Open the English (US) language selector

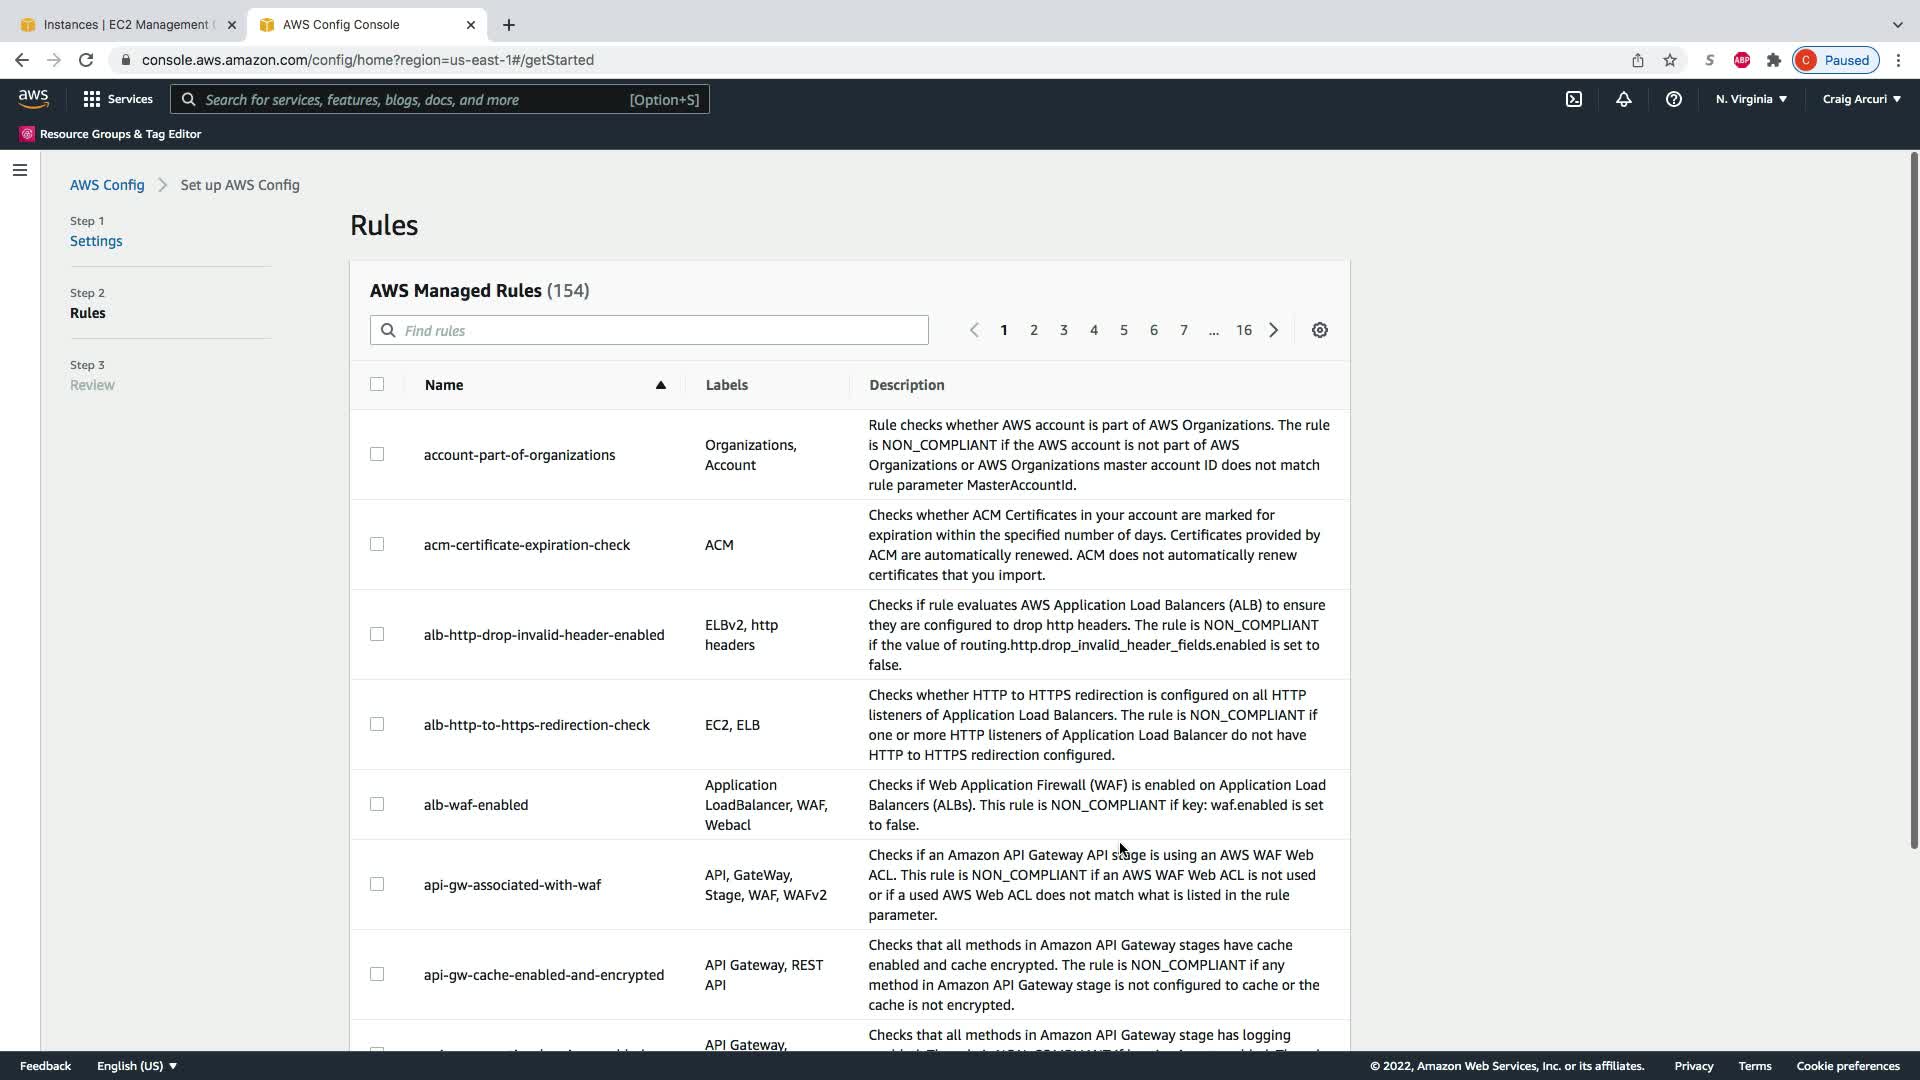click(137, 1066)
